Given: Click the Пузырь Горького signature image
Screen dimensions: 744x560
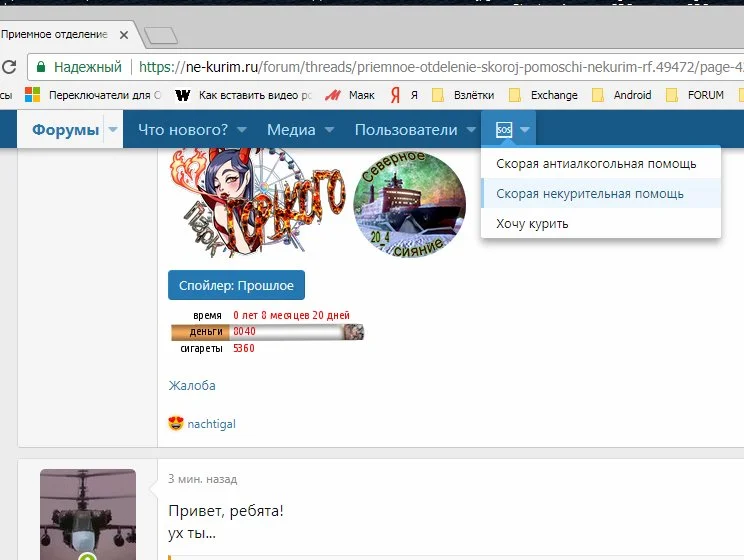Looking at the screenshot, I should click(256, 203).
